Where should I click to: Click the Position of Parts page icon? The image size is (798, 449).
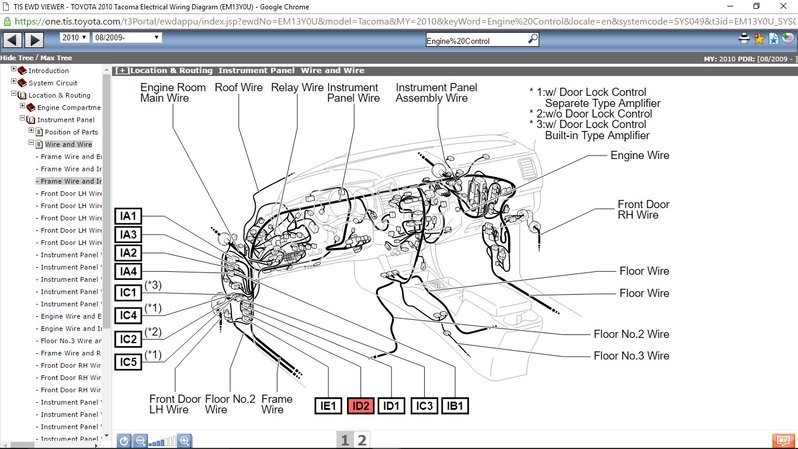coord(39,132)
